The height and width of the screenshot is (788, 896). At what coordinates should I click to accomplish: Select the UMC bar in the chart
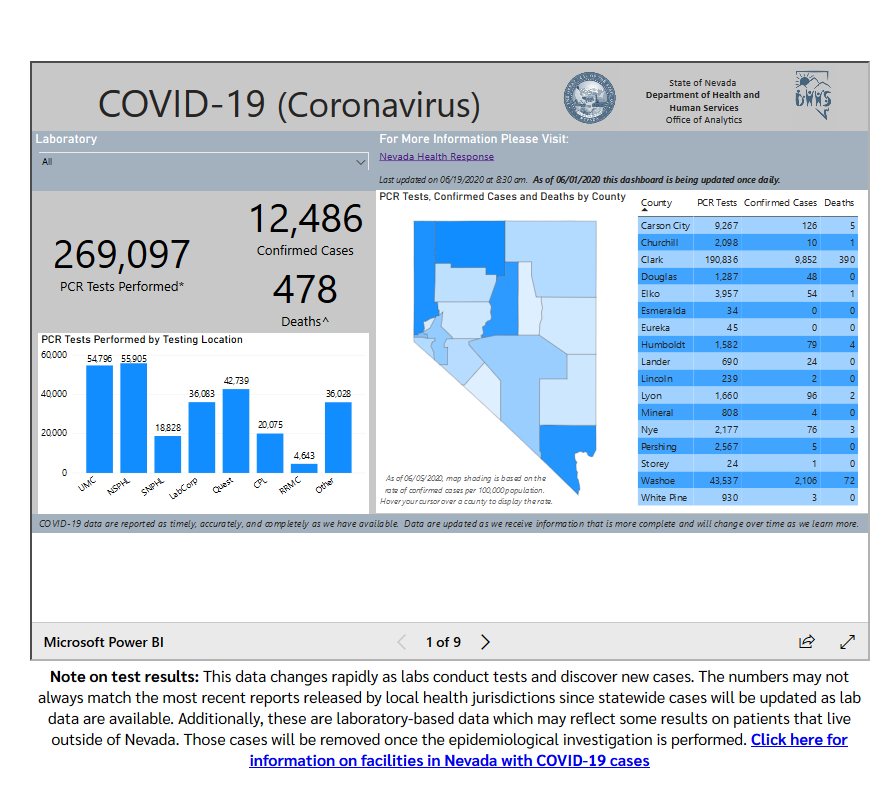(x=99, y=419)
